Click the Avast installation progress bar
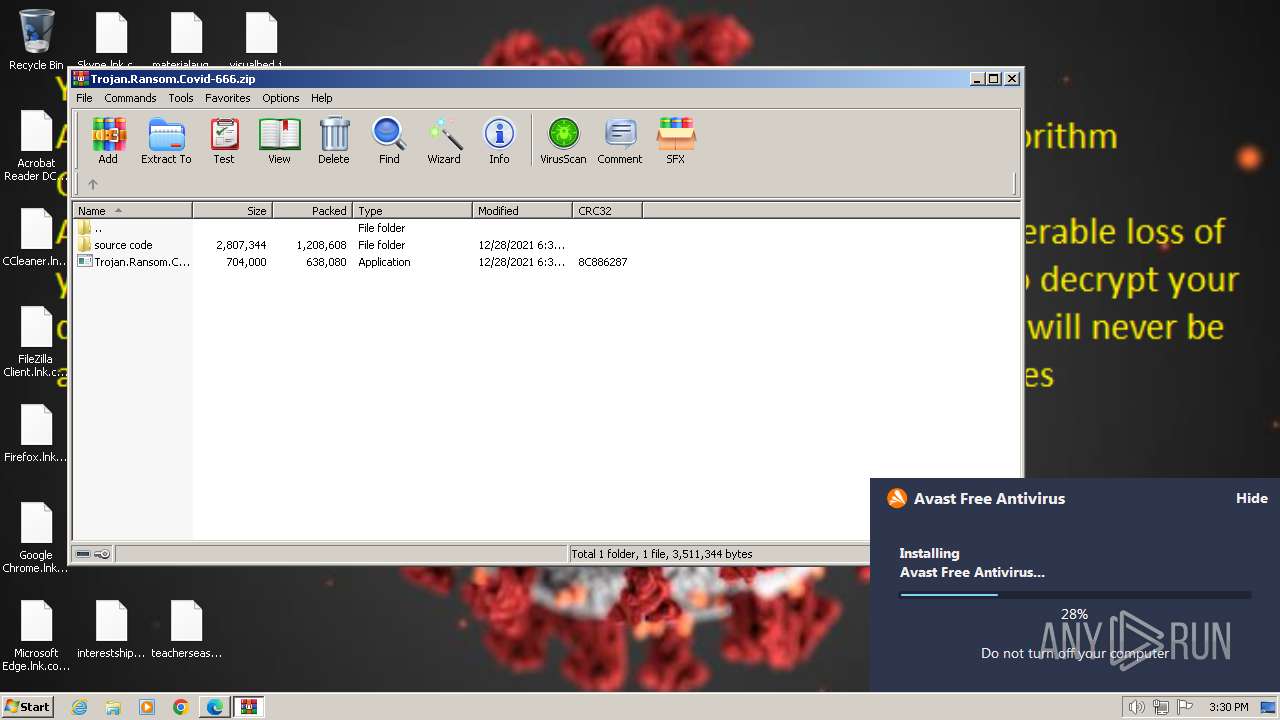Image resolution: width=1280 pixels, height=720 pixels. (1075, 595)
